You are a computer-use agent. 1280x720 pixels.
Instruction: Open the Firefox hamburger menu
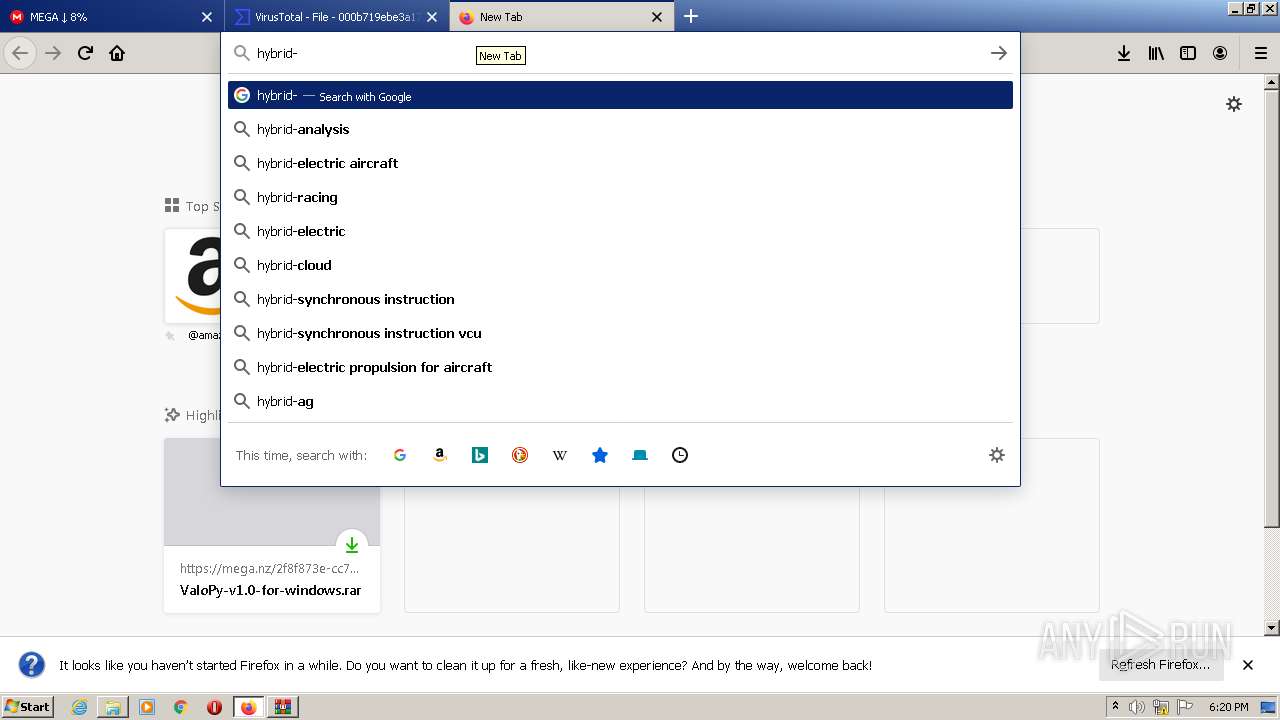(1261, 53)
